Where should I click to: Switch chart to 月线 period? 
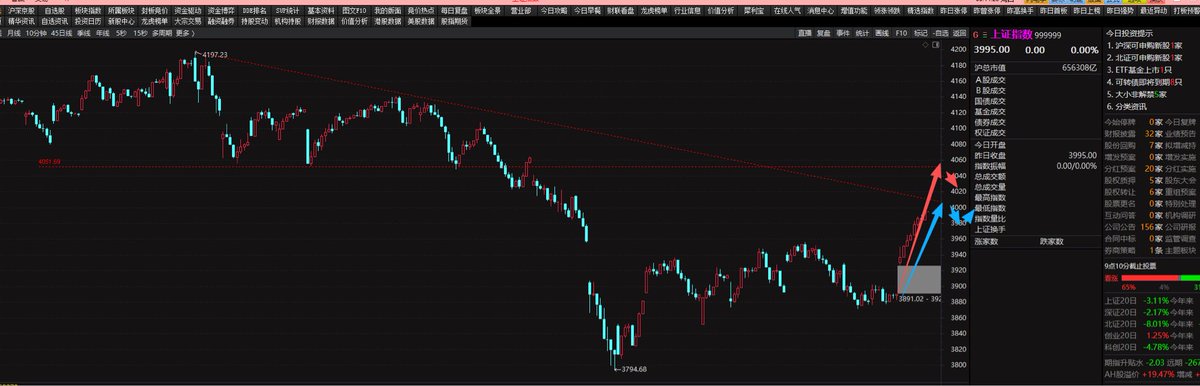pyautogui.click(x=14, y=33)
